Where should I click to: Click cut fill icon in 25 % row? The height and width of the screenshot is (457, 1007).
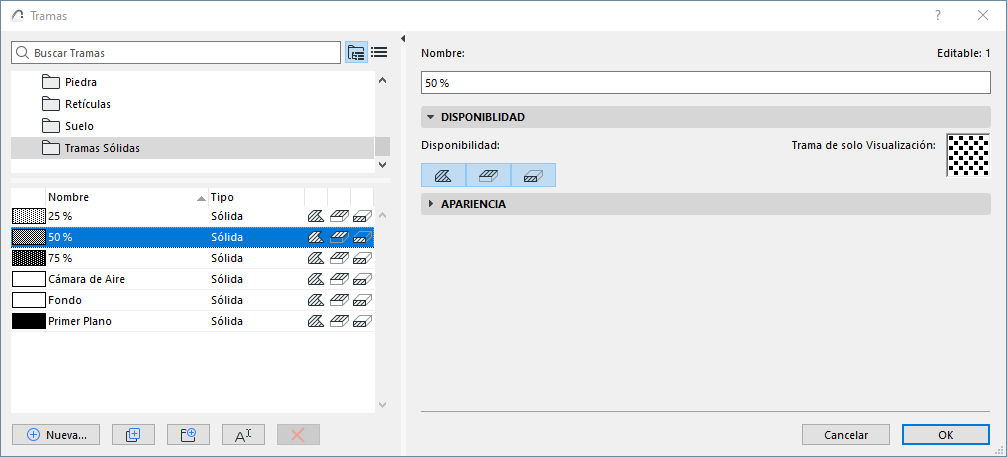point(363,216)
